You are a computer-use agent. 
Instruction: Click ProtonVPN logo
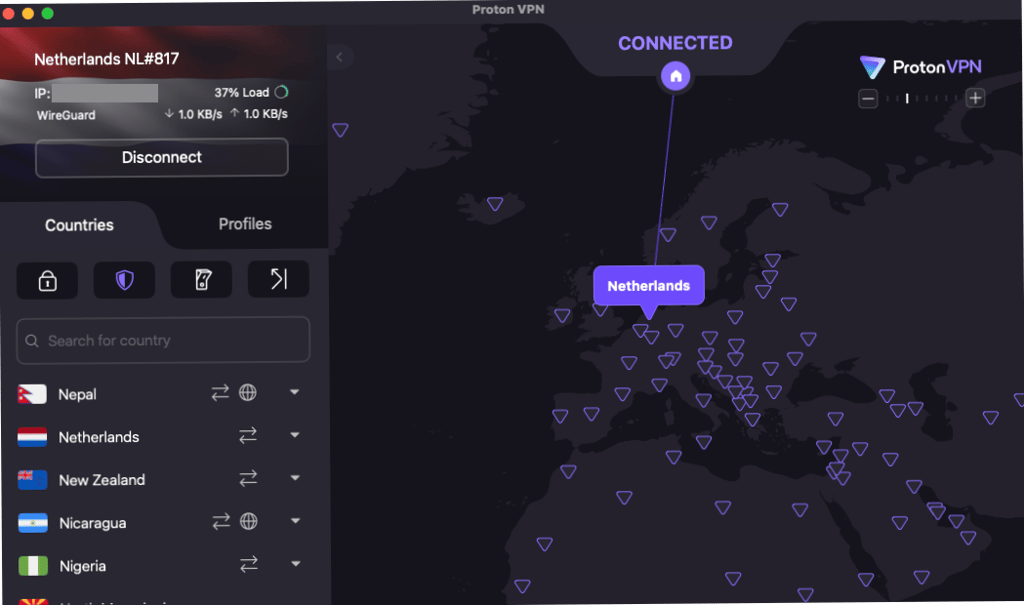[920, 67]
